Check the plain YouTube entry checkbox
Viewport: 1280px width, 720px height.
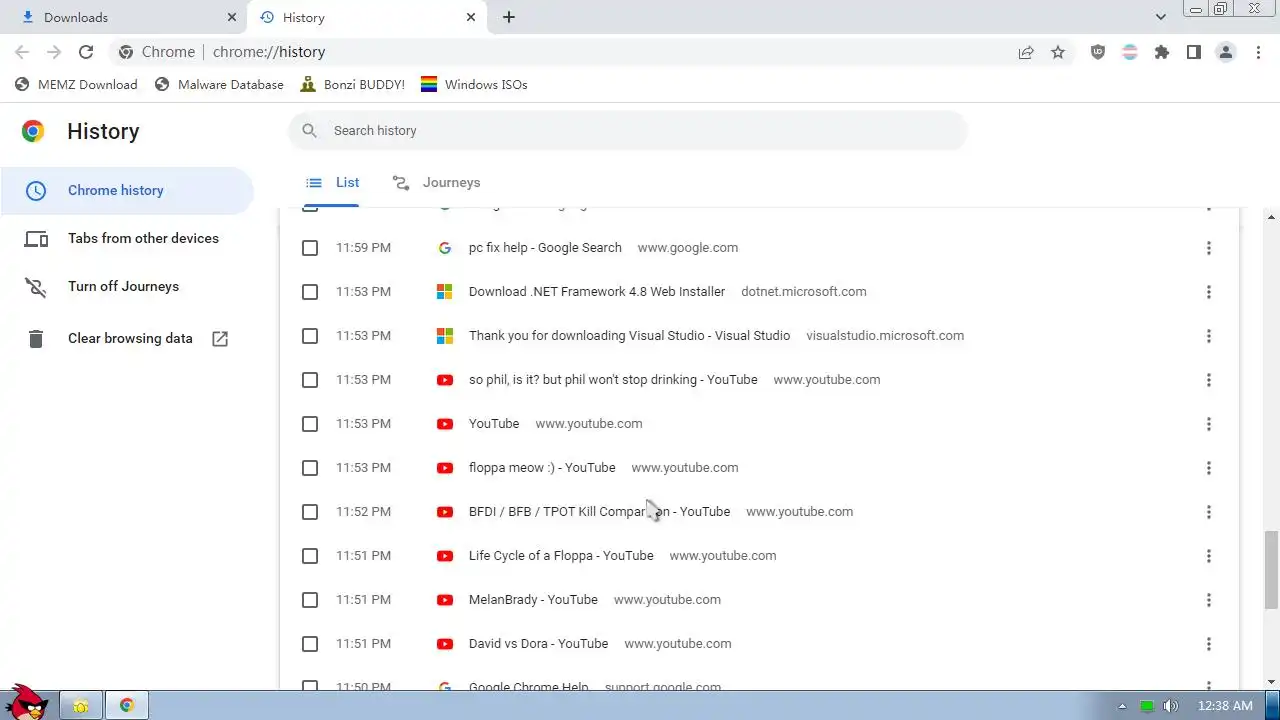(310, 424)
